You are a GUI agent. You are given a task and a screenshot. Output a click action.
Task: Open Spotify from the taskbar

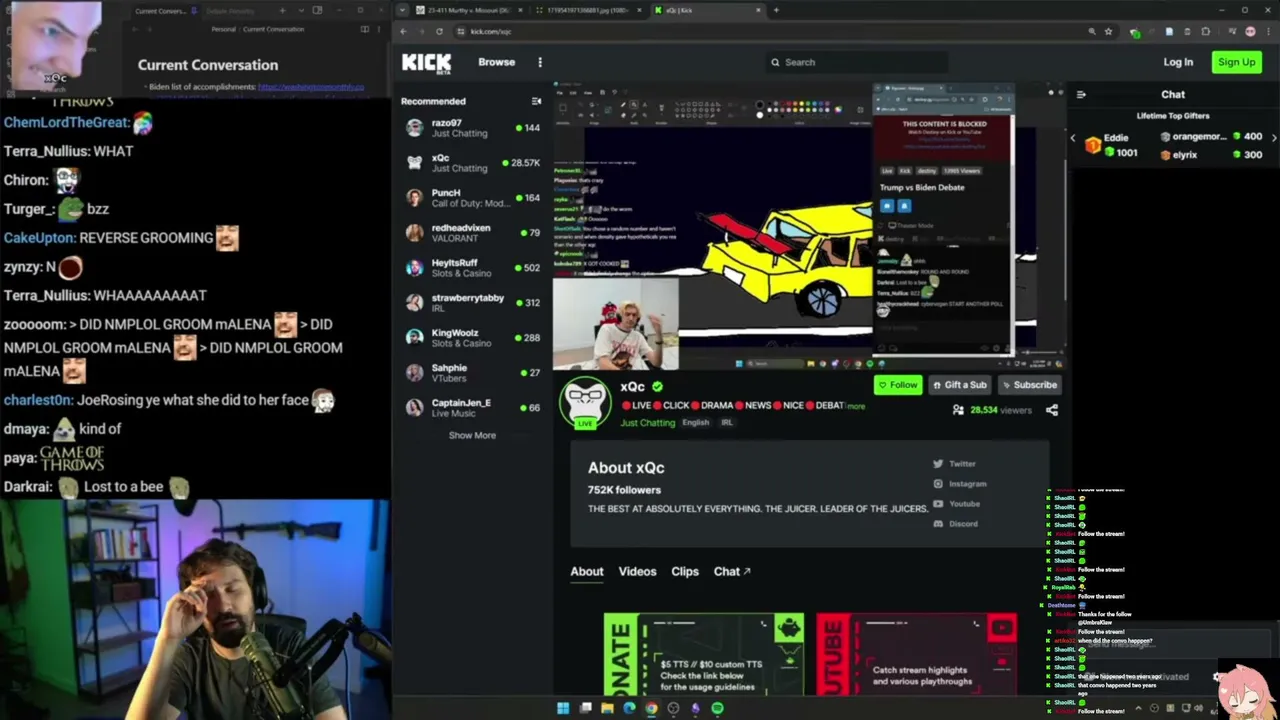[x=717, y=708]
